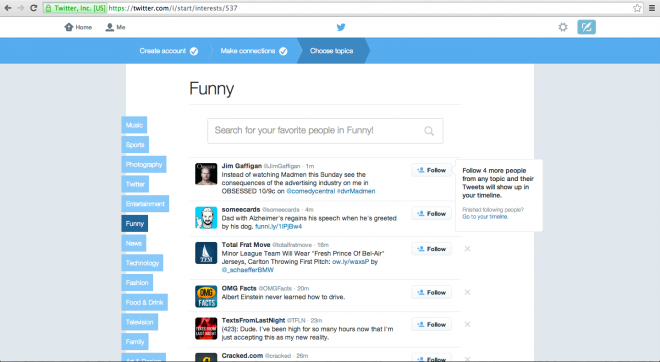
Task: Open the #dvrMadmen hashtag link
Action: [x=356, y=191]
